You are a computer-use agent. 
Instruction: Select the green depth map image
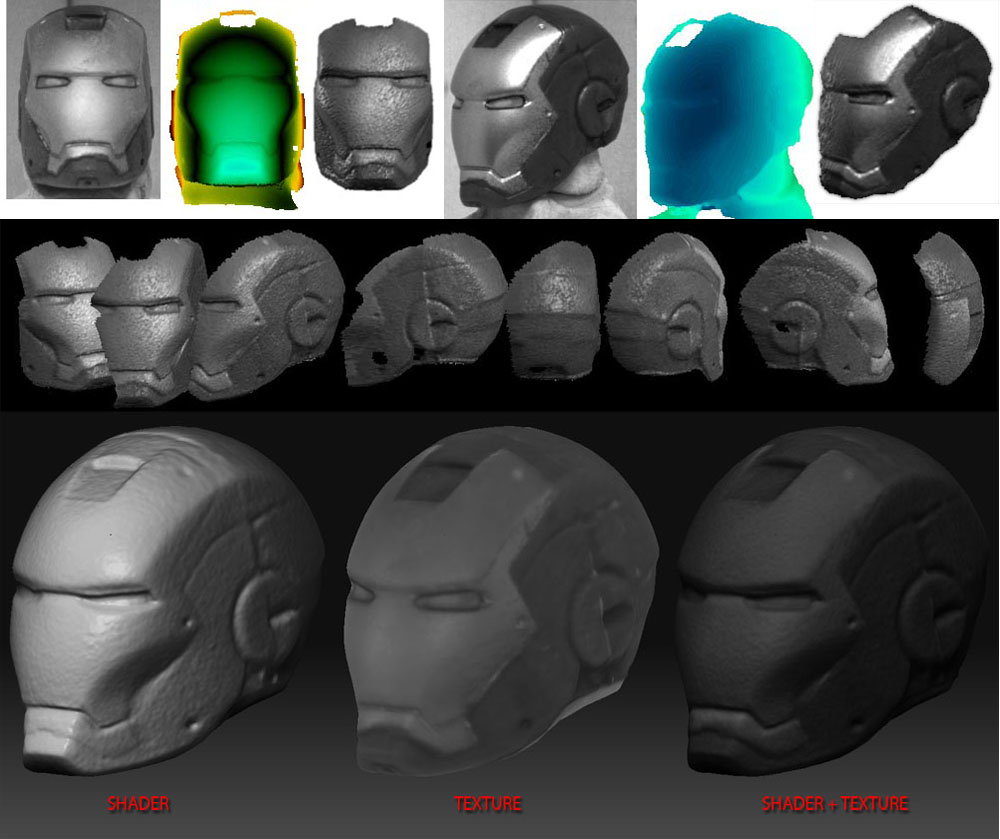click(237, 110)
